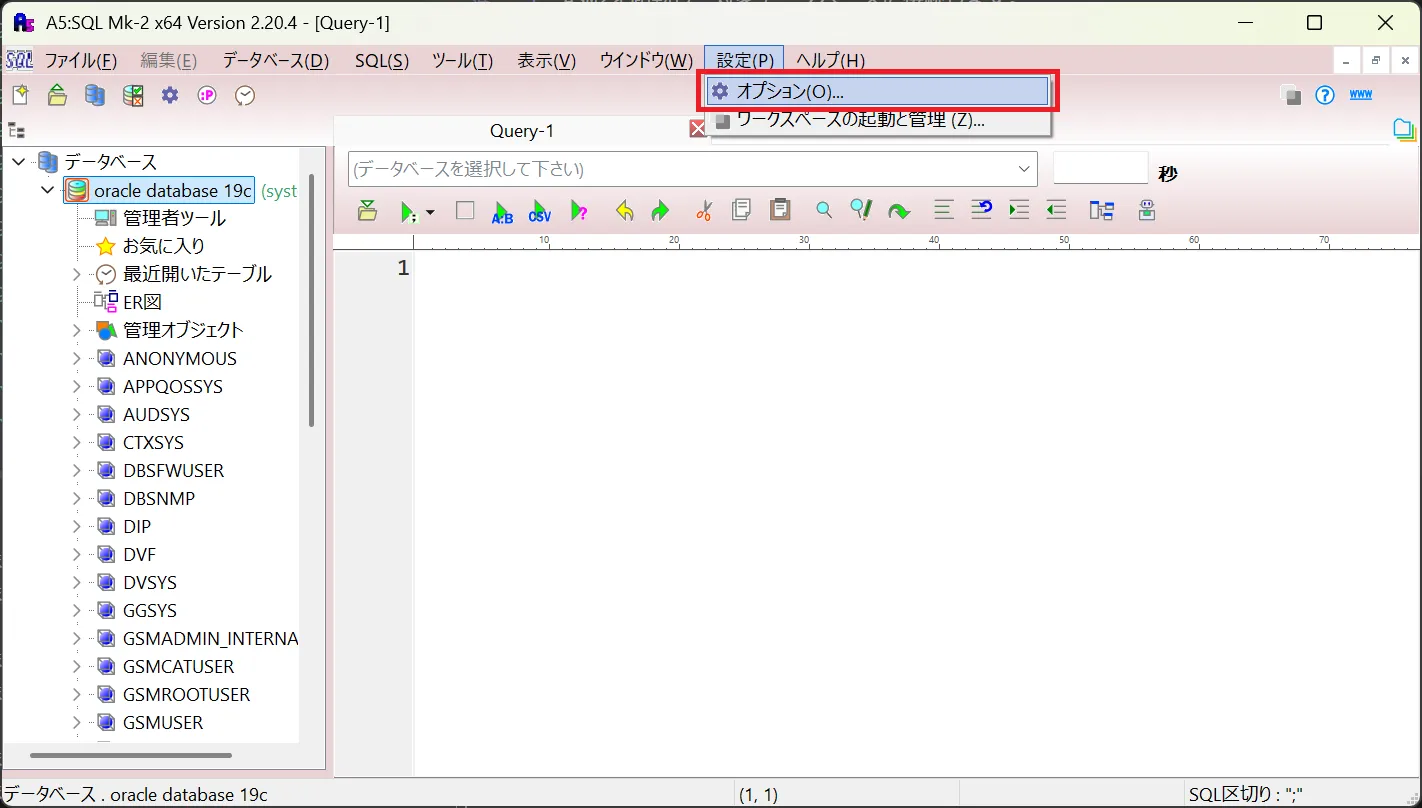
Task: Open the SQL(S) menu
Action: pos(382,61)
